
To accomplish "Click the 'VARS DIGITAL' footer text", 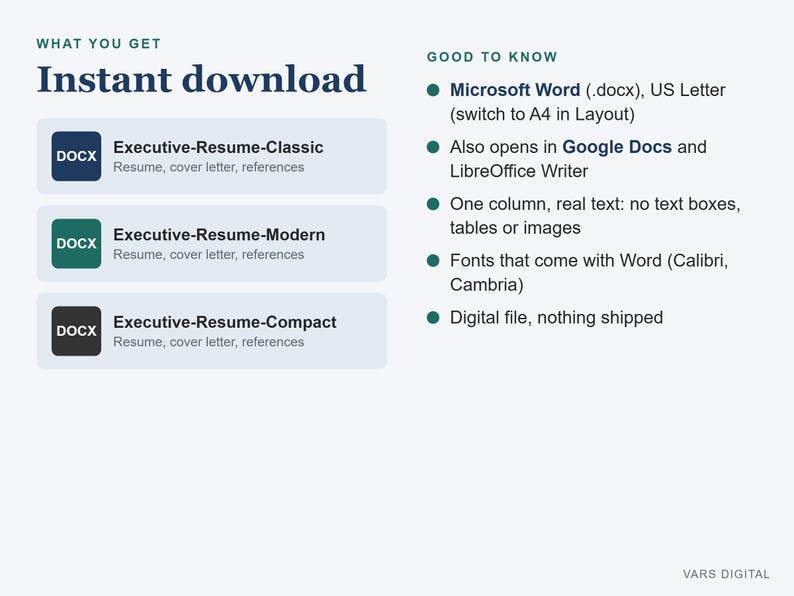I will point(726,574).
